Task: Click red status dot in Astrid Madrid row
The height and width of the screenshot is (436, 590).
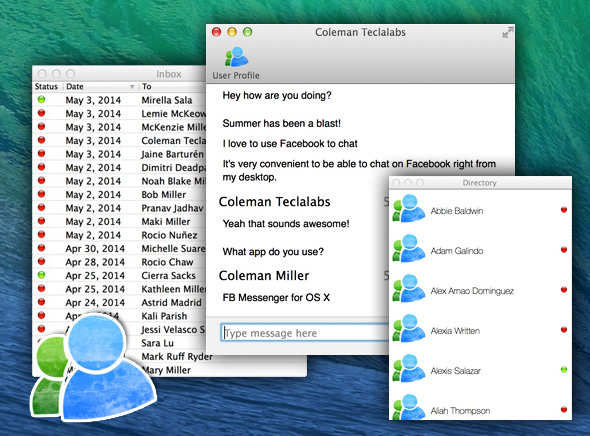Action: (x=41, y=302)
